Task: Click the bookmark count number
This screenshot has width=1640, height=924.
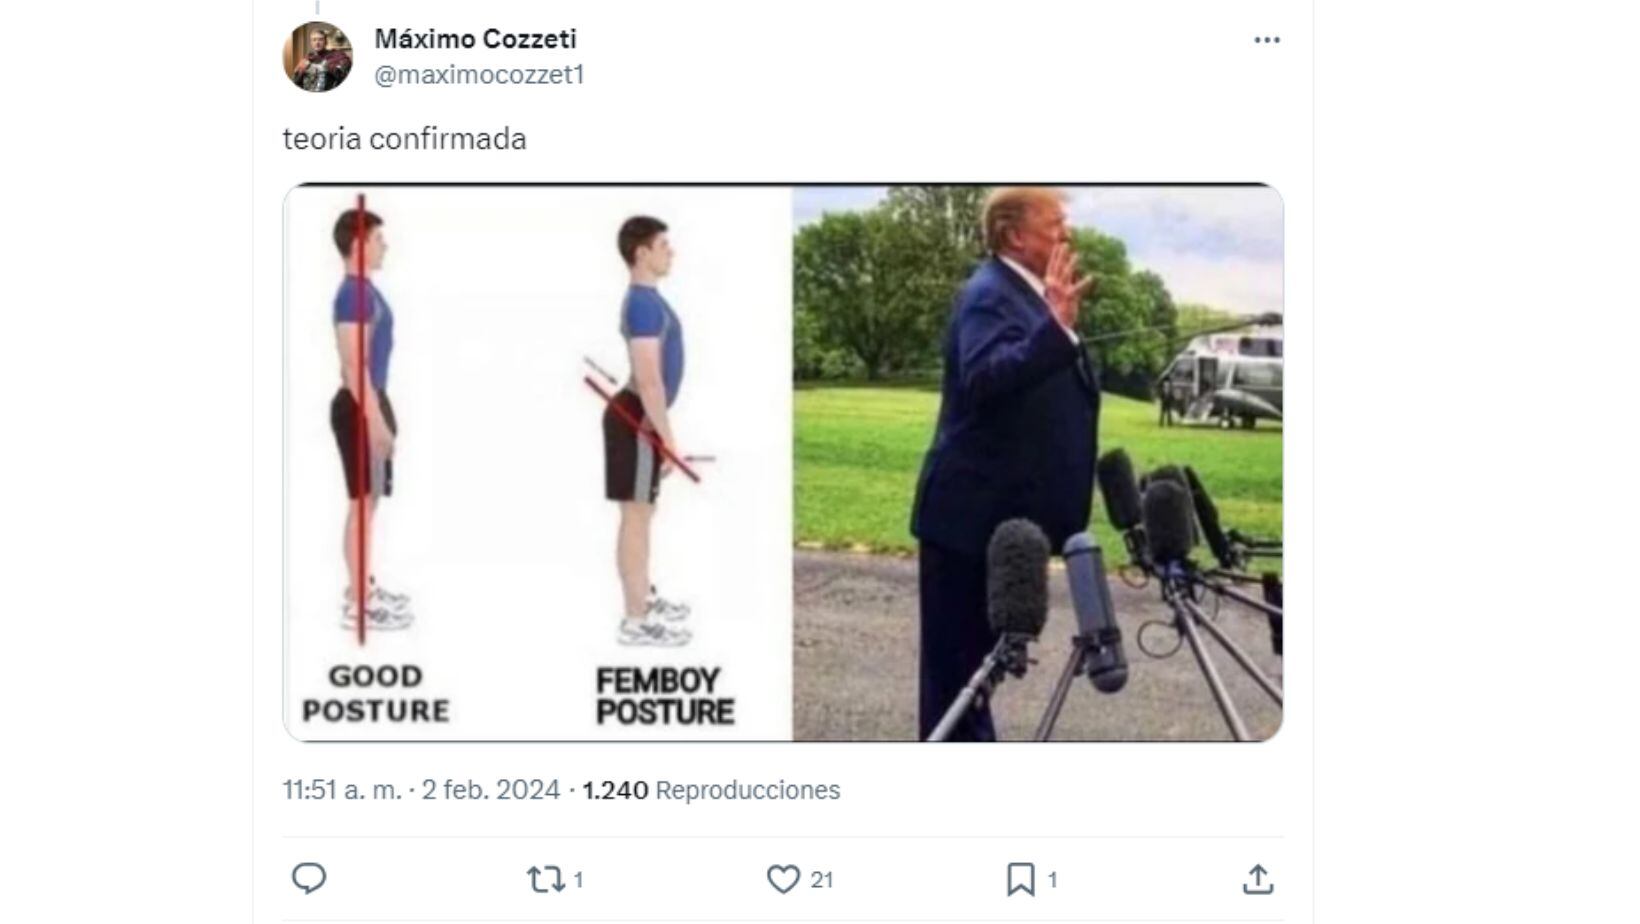Action: tap(1052, 880)
